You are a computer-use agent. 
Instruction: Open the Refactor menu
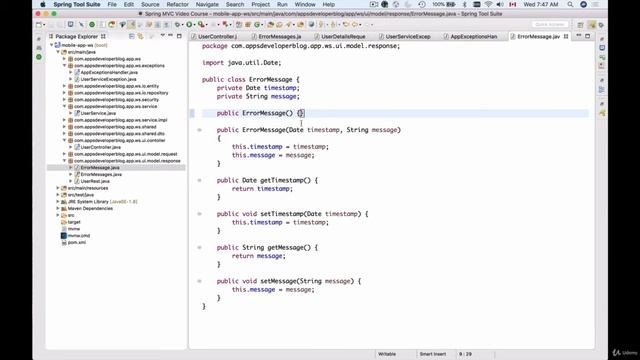tap(178, 4)
